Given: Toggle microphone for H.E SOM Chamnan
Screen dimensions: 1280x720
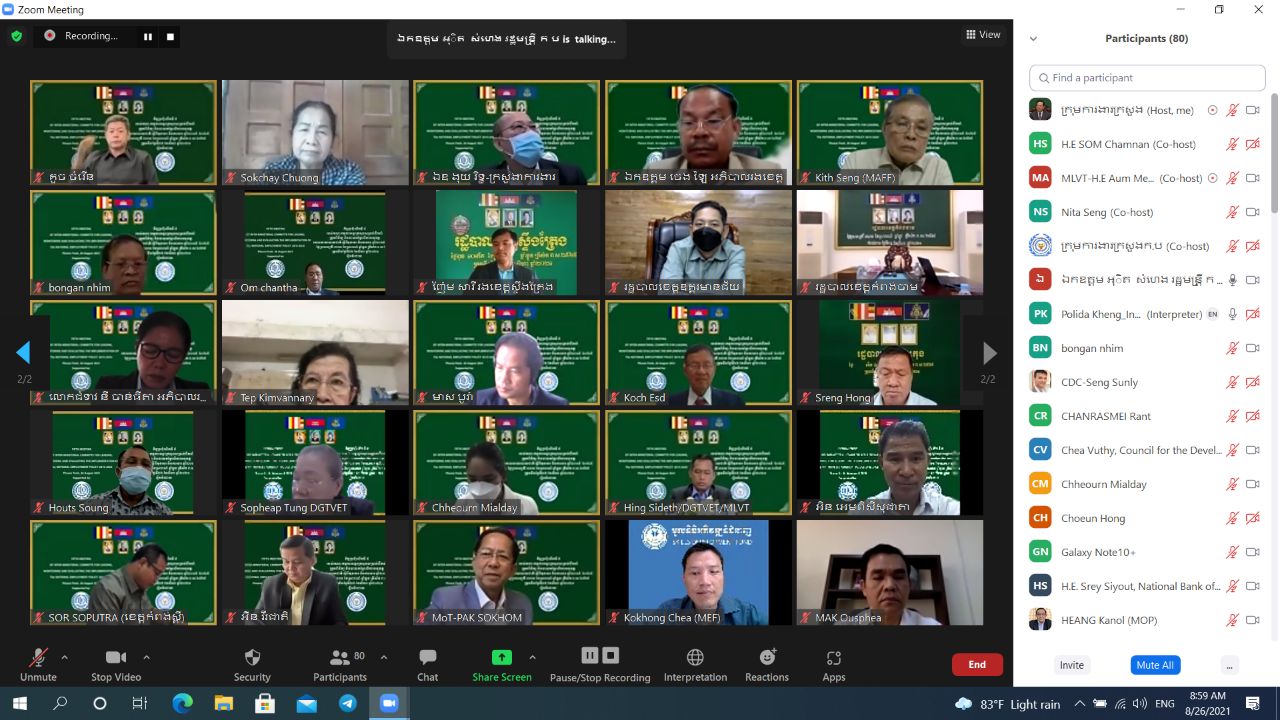Looking at the screenshot, I should [1233, 144].
